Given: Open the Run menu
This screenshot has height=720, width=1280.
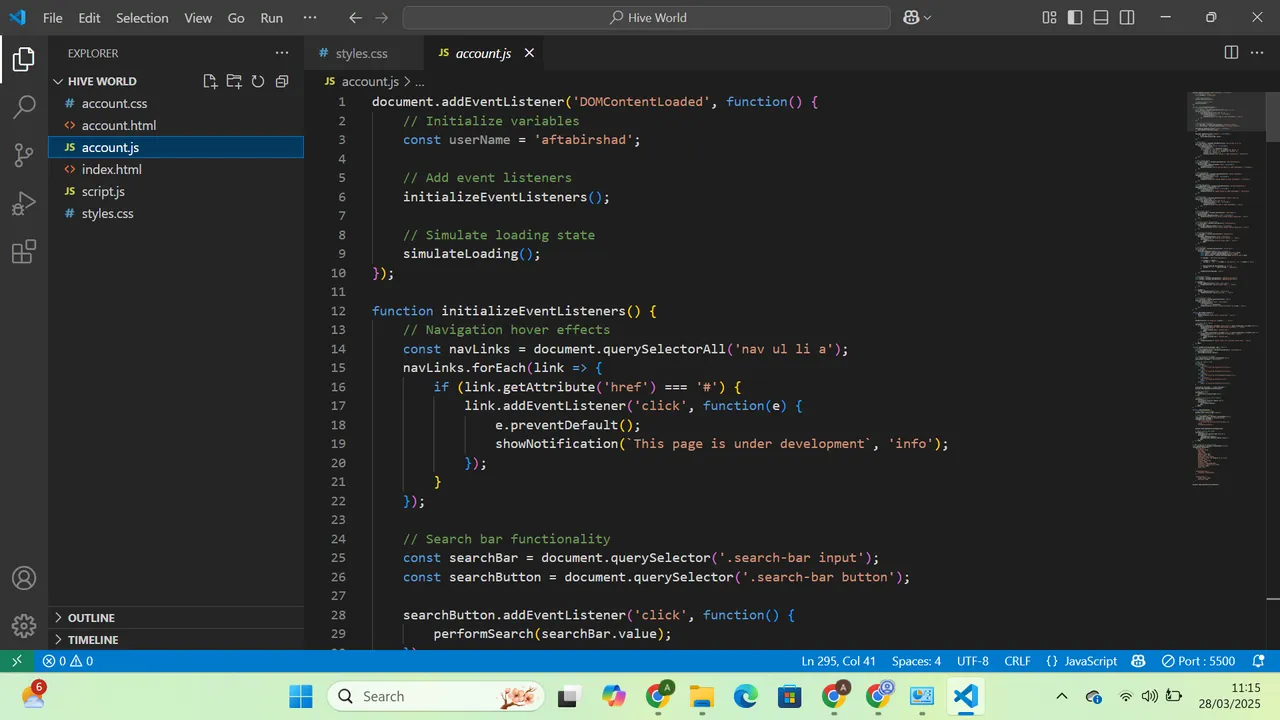Looking at the screenshot, I should point(271,18).
